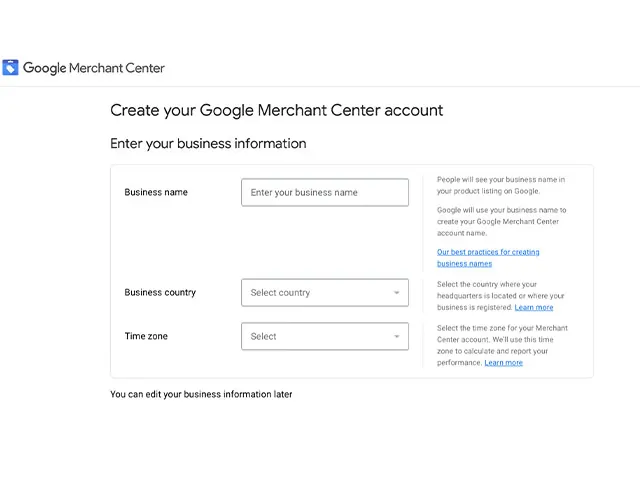Click the Google Merchant Center tag logo icon
The height and width of the screenshot is (480, 640).
coord(10,67)
